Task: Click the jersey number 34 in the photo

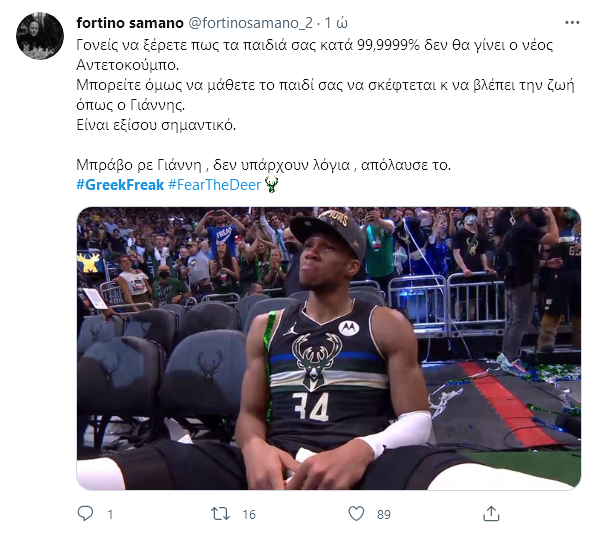Action: [x=310, y=406]
